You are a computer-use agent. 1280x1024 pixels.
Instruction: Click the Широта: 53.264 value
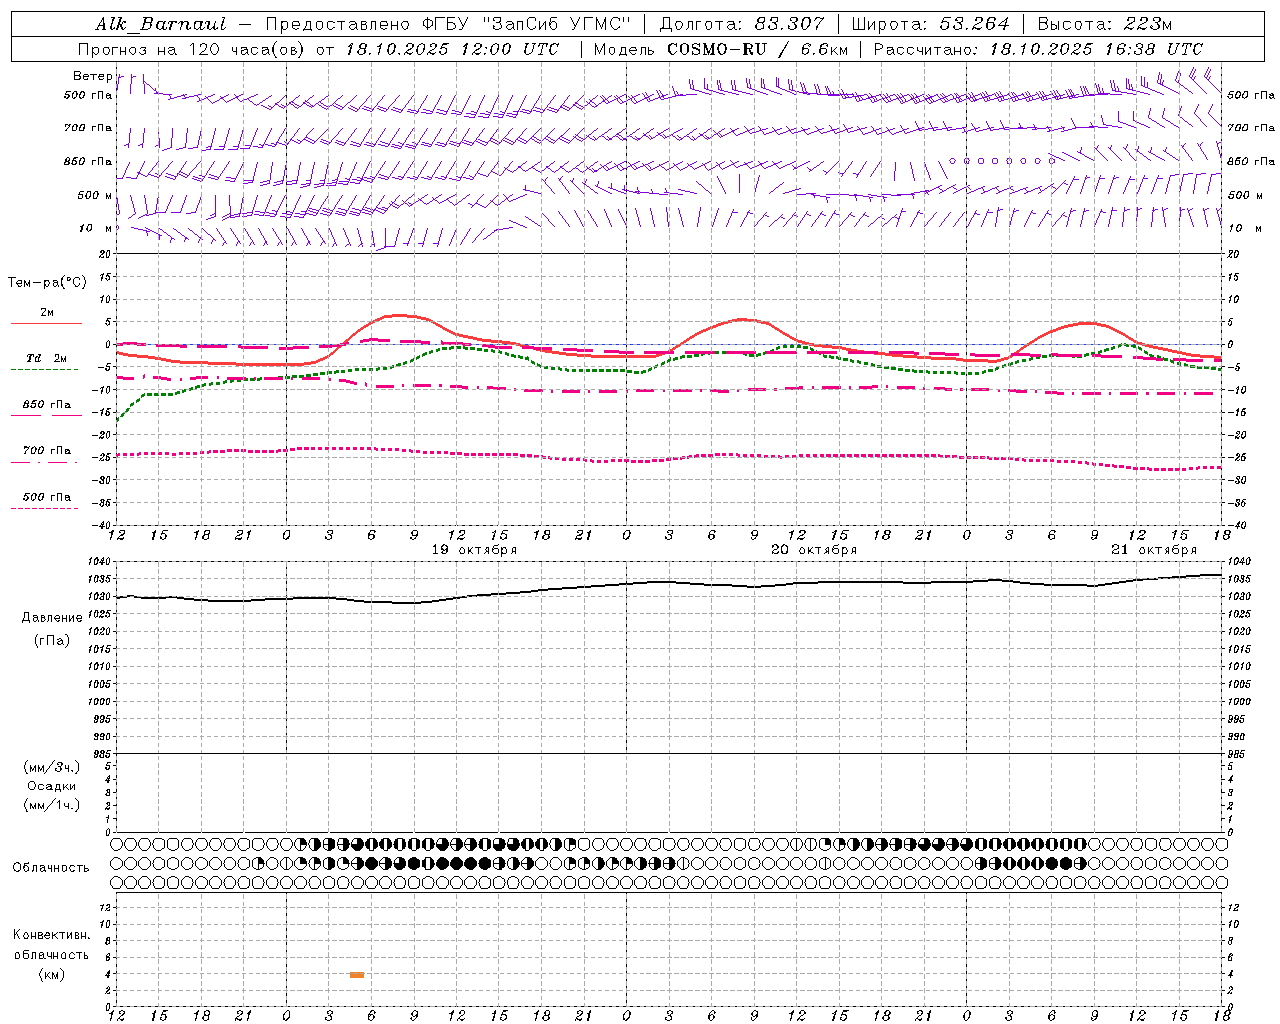[930, 24]
